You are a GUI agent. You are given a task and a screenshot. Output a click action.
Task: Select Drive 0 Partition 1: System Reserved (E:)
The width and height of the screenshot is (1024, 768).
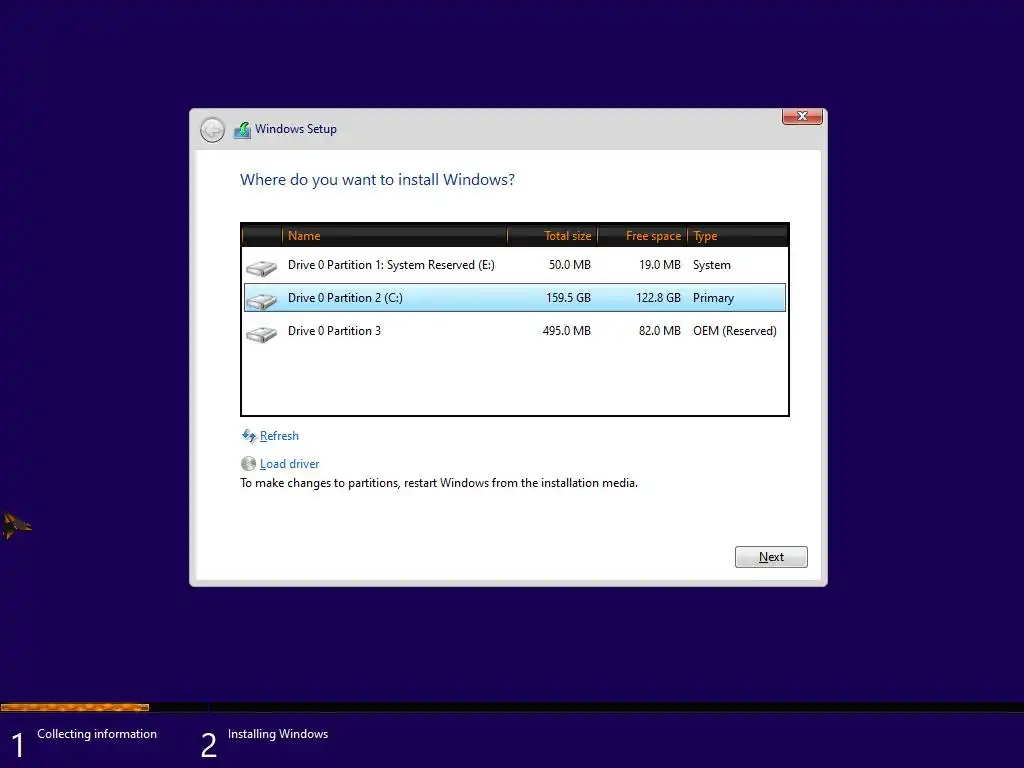click(x=515, y=265)
